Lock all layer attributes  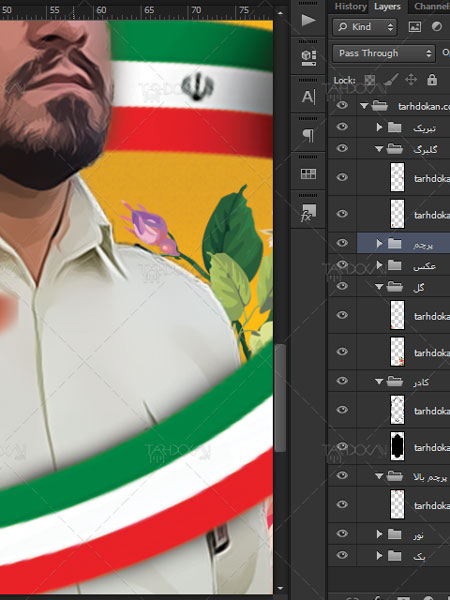(432, 80)
